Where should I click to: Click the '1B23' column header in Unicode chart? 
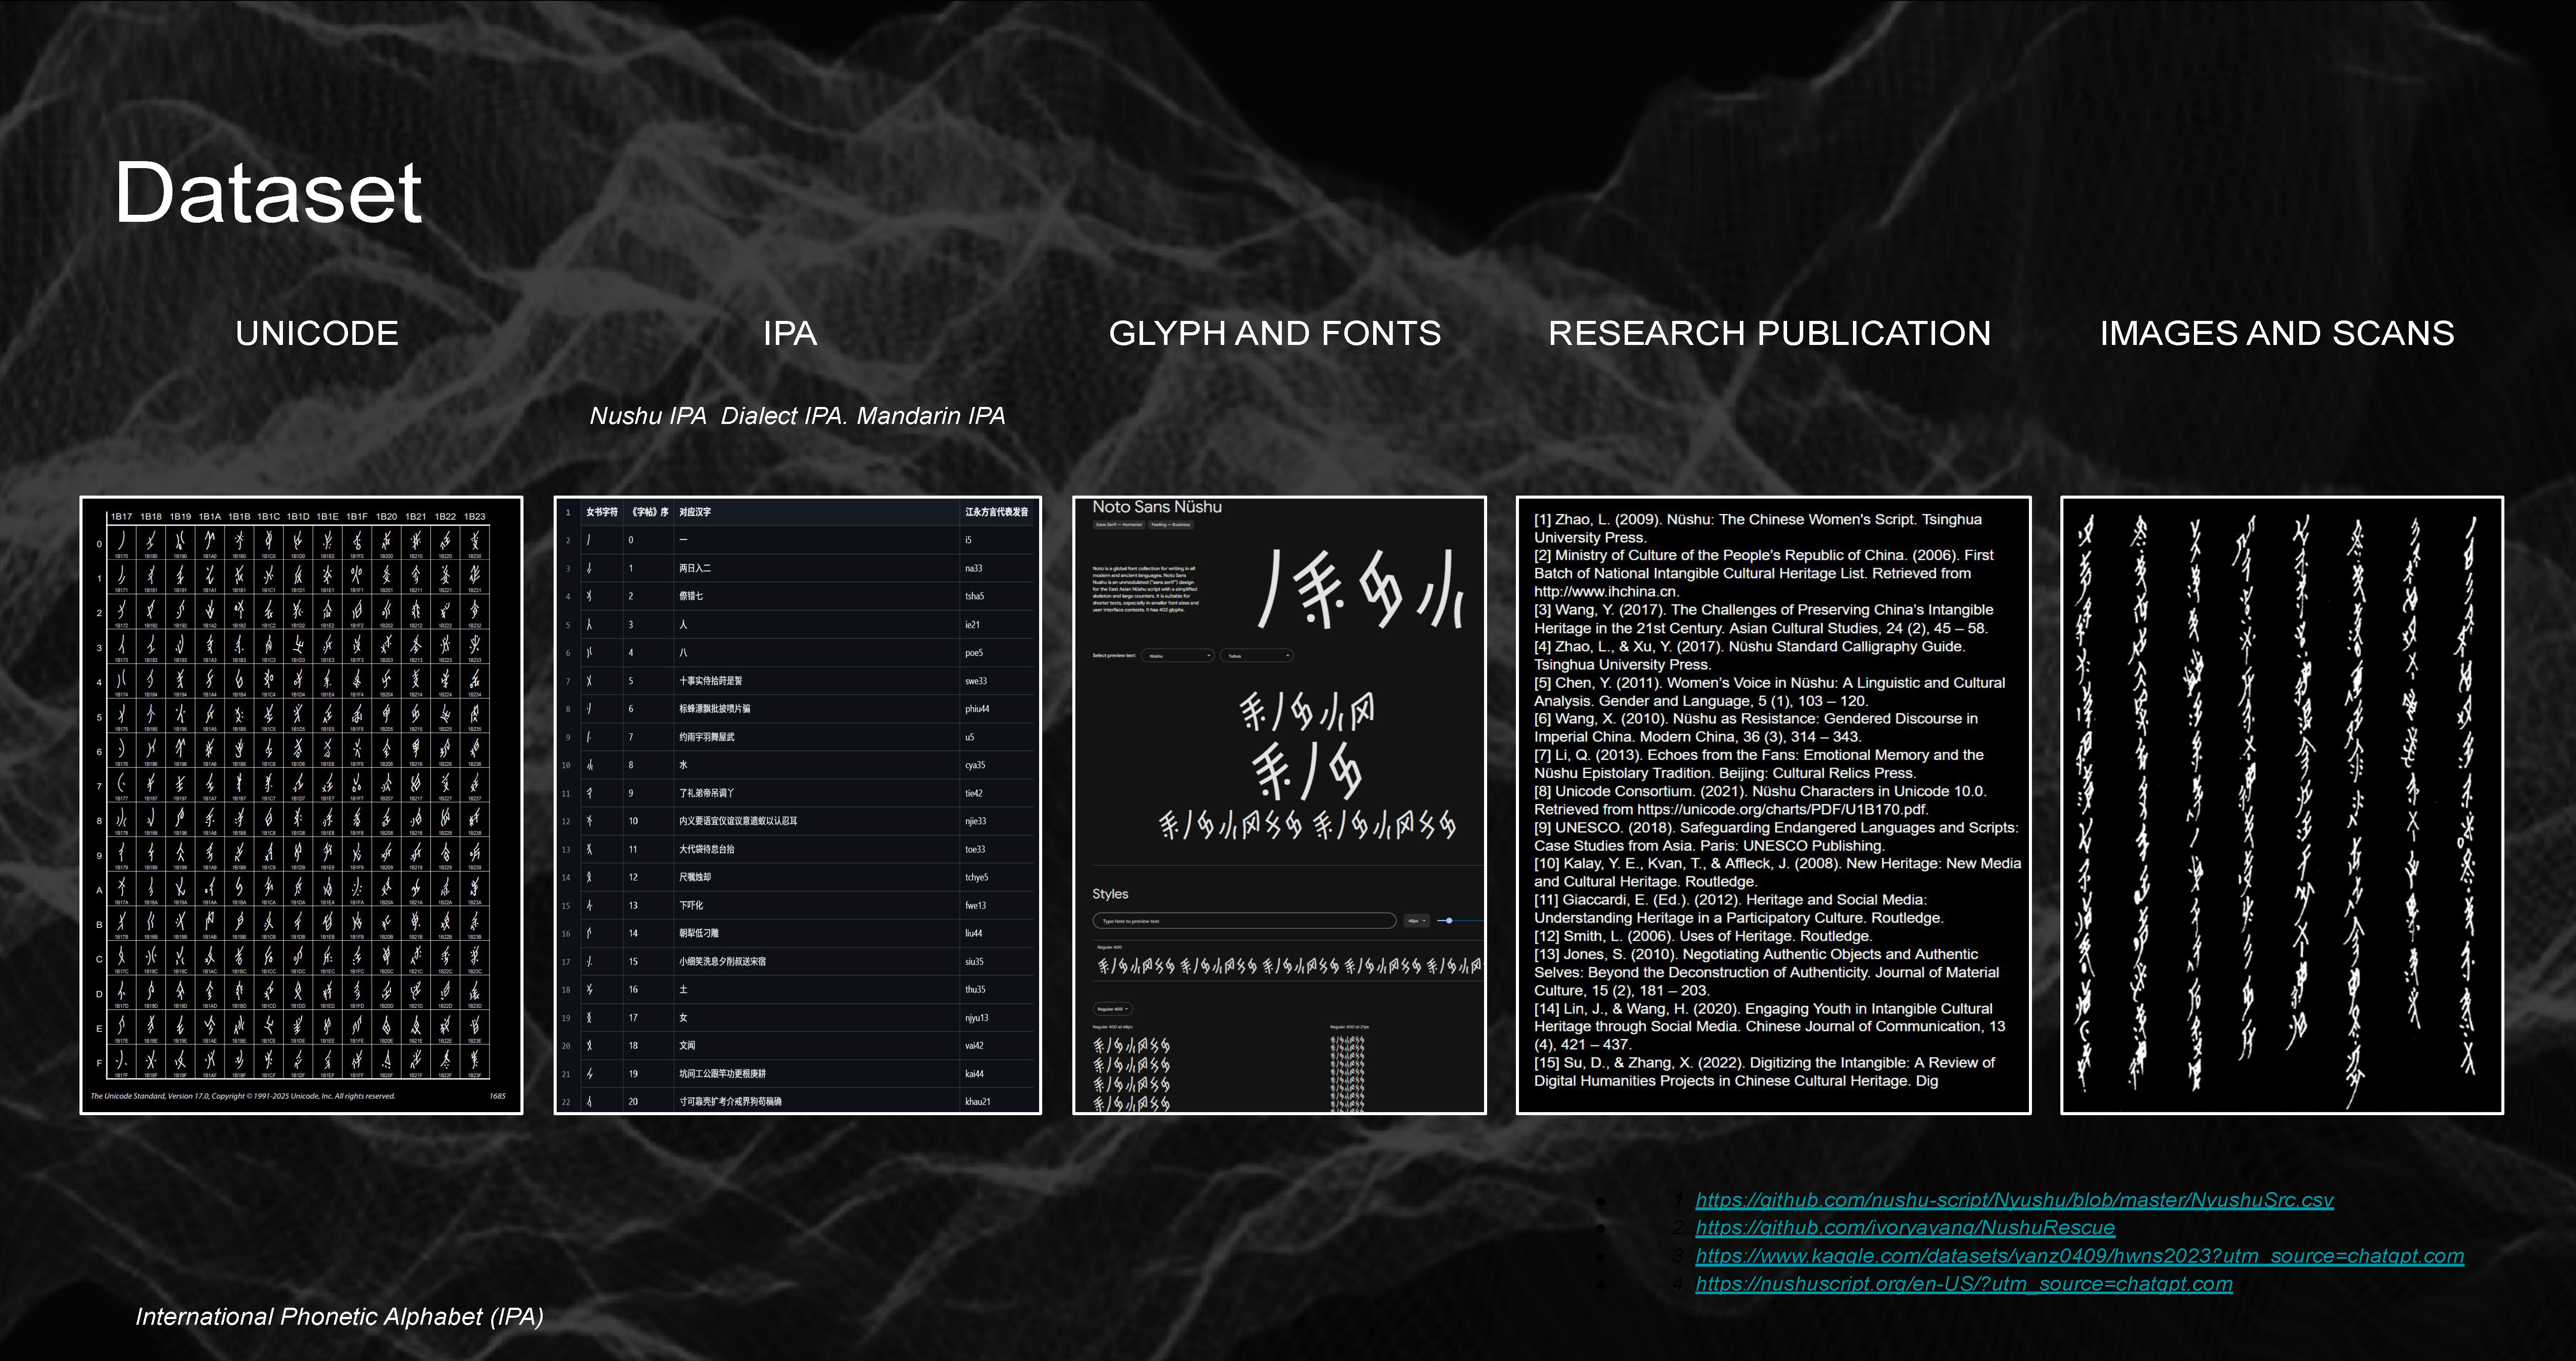pyautogui.click(x=475, y=517)
